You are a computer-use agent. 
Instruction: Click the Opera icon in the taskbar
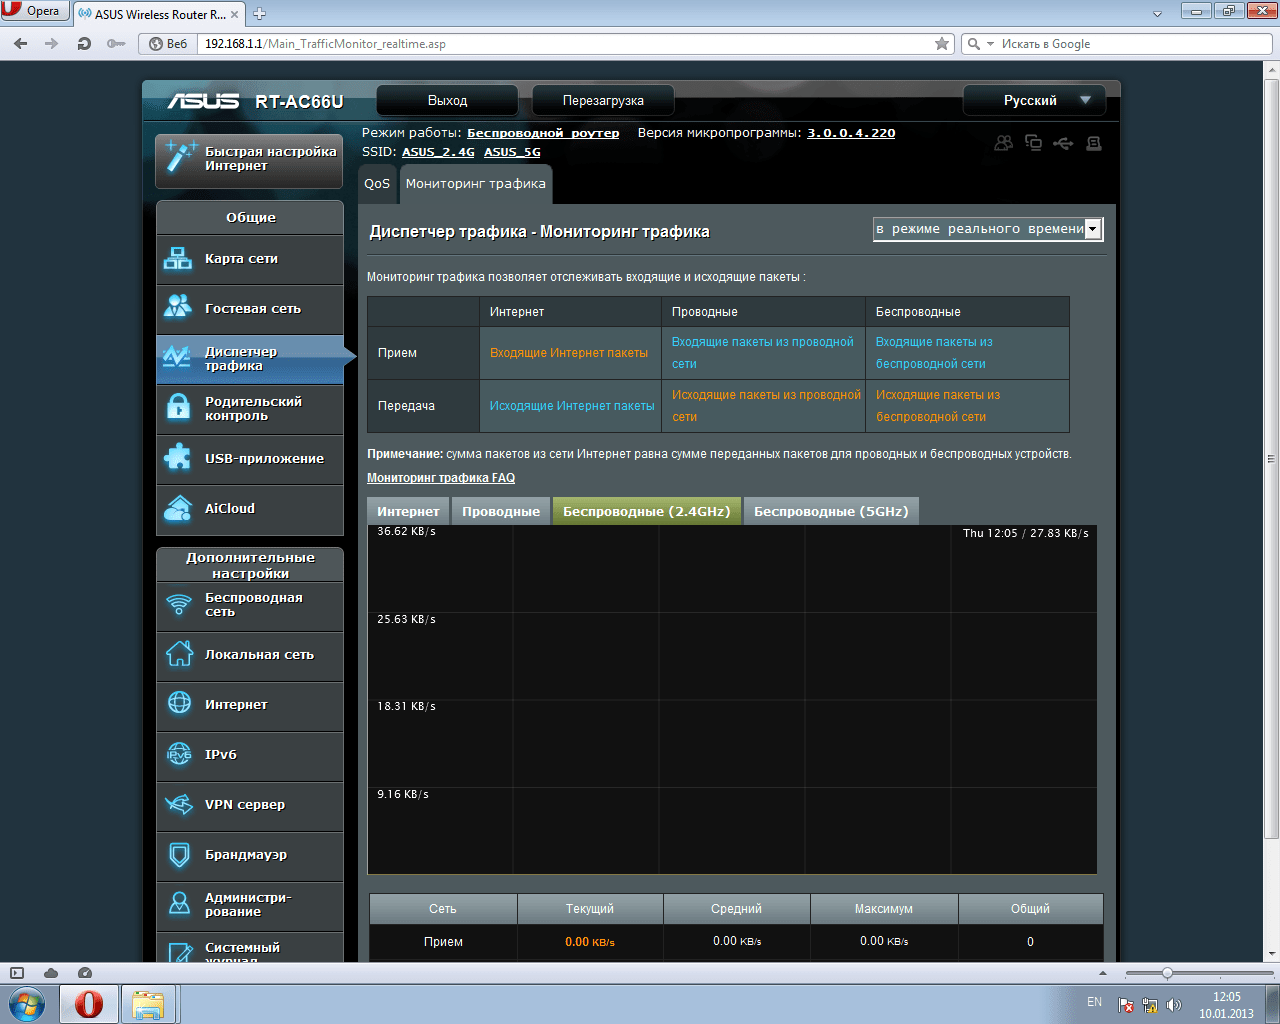(89, 1003)
